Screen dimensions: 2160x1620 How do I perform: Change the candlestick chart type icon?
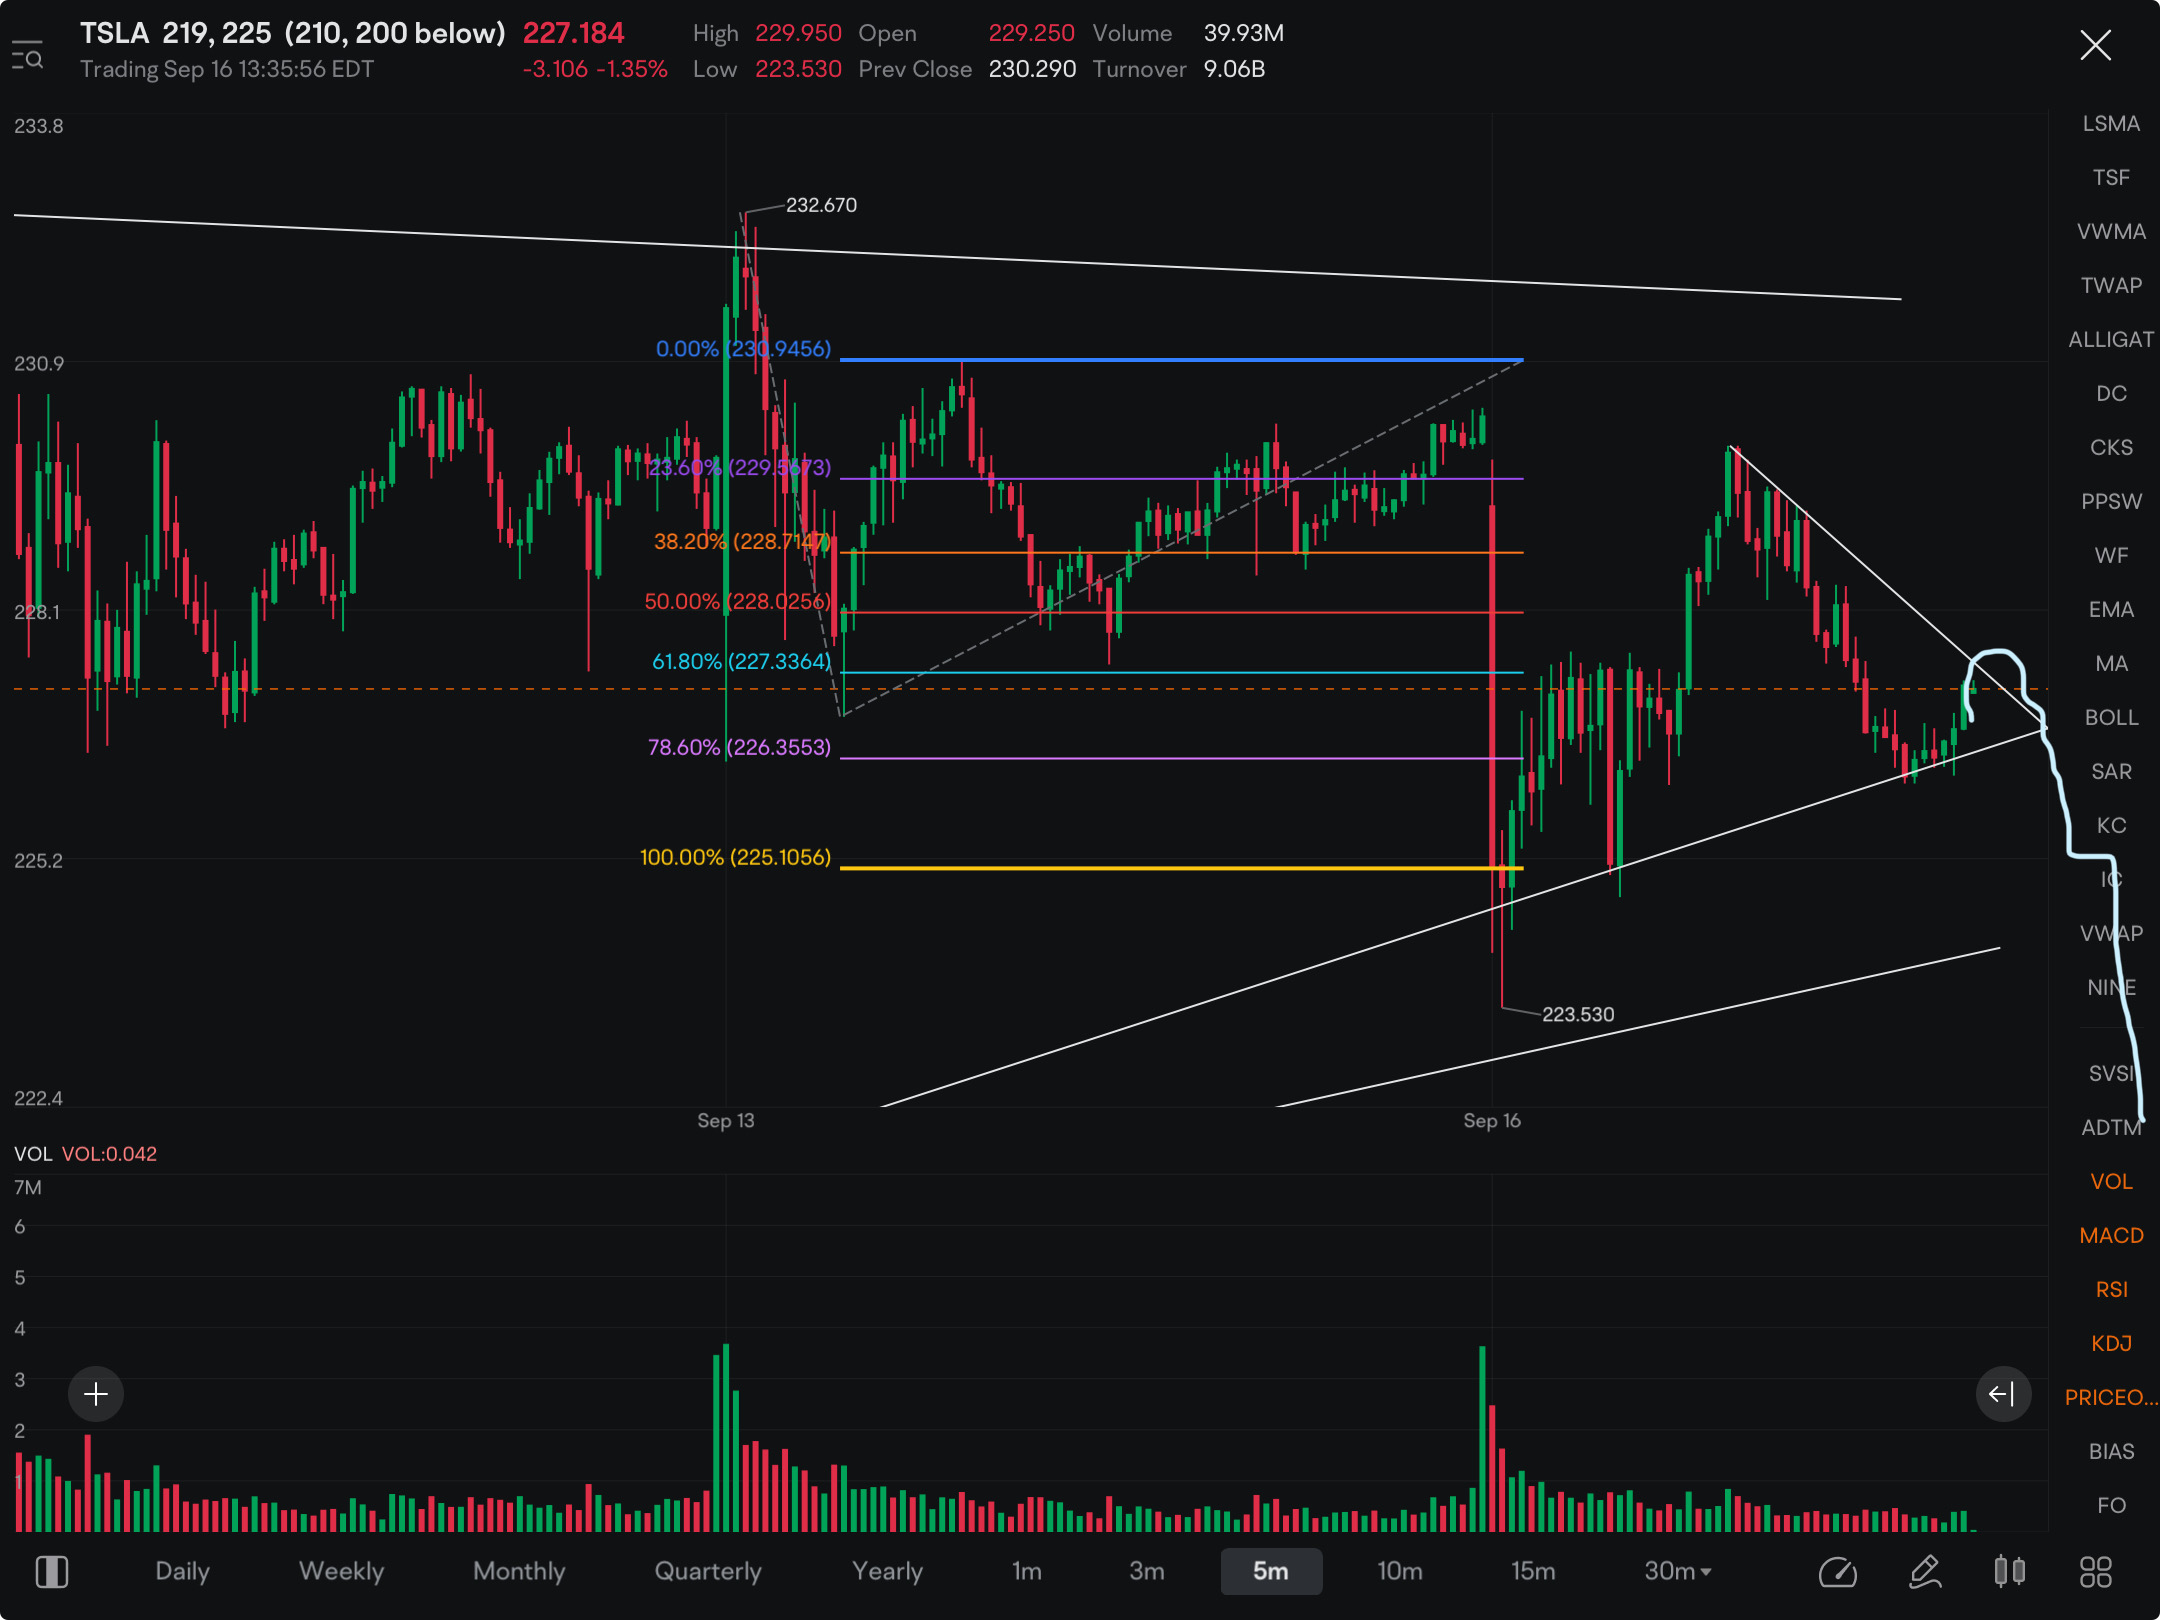2010,1572
